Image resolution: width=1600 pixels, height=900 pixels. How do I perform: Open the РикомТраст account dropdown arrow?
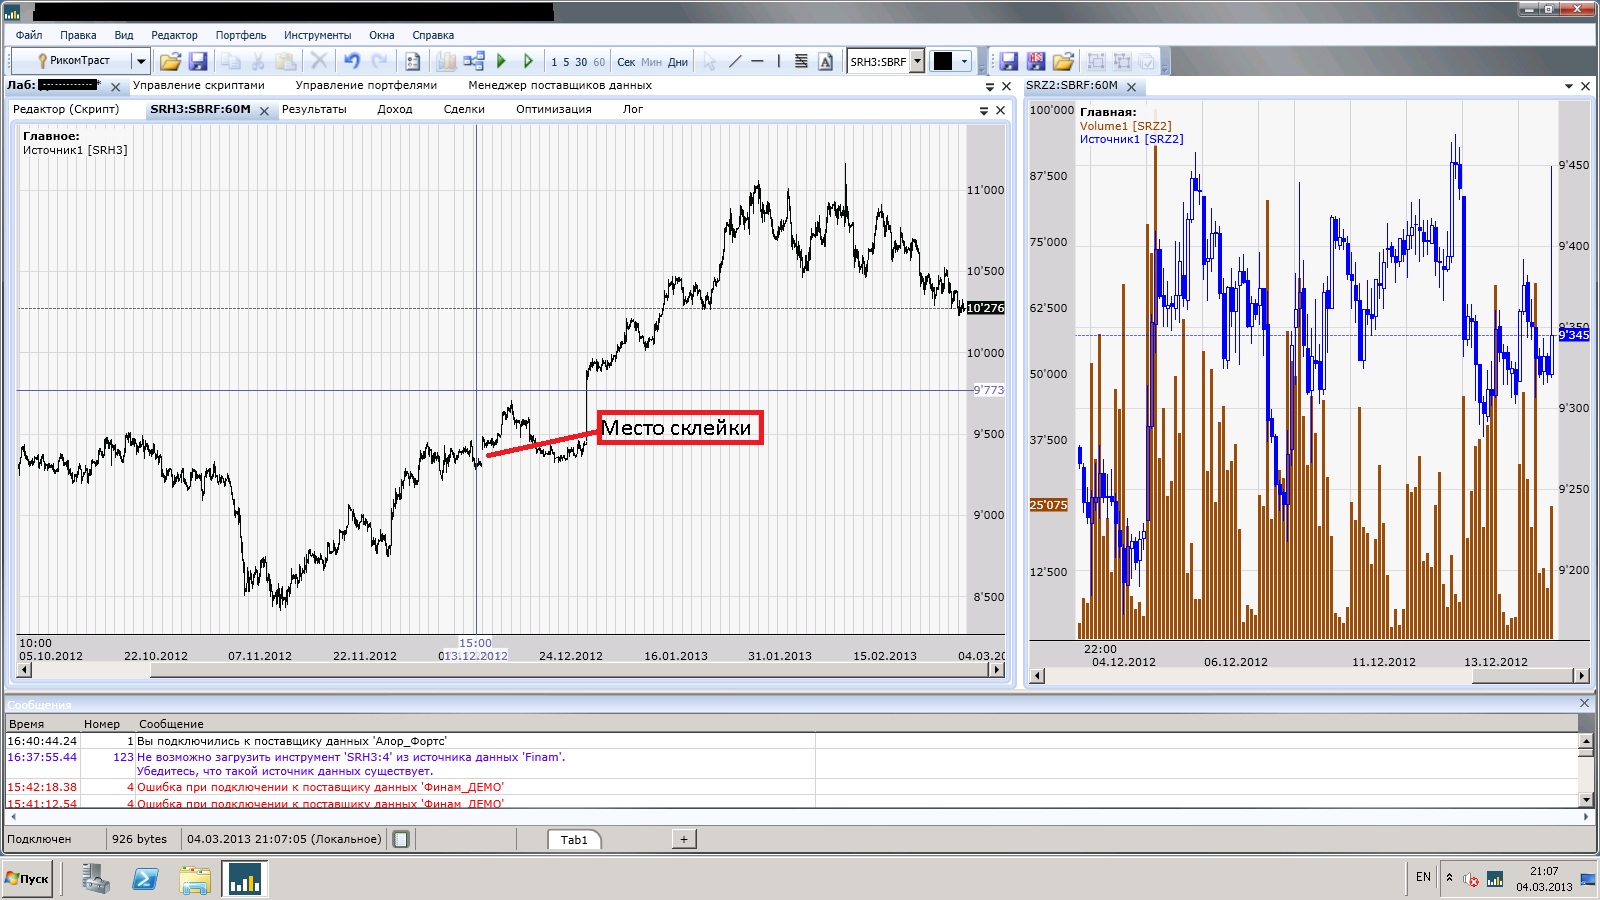[x=141, y=61]
